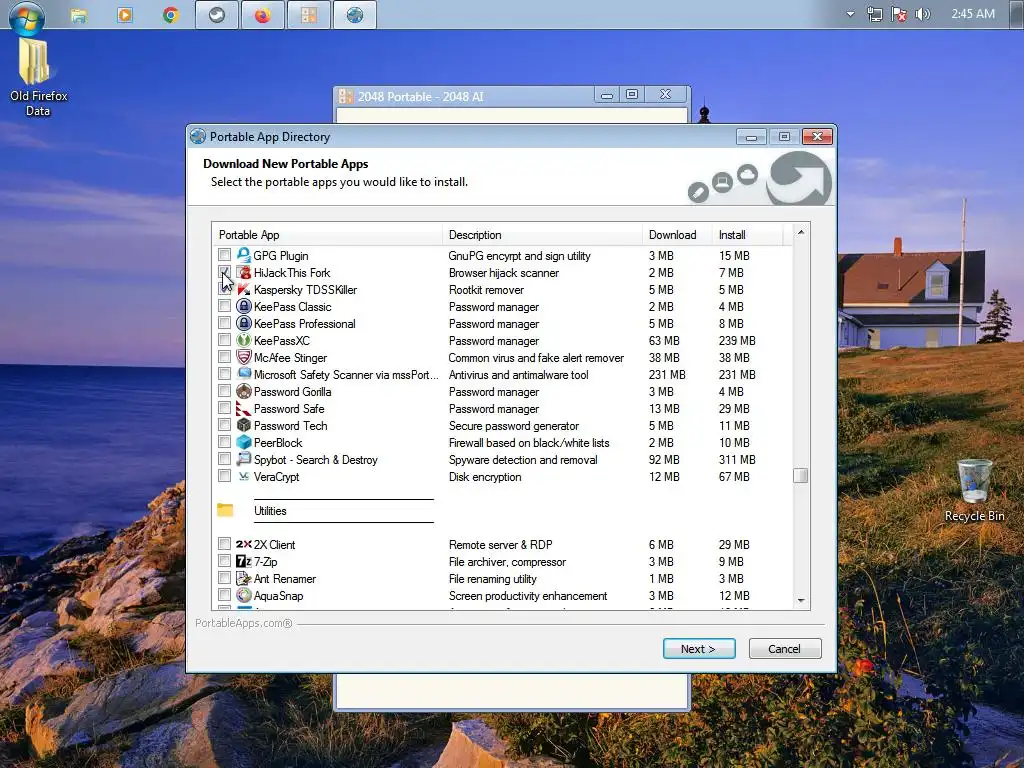Switch to Firefox in the taskbar
This screenshot has width=1024, height=768.
[263, 14]
